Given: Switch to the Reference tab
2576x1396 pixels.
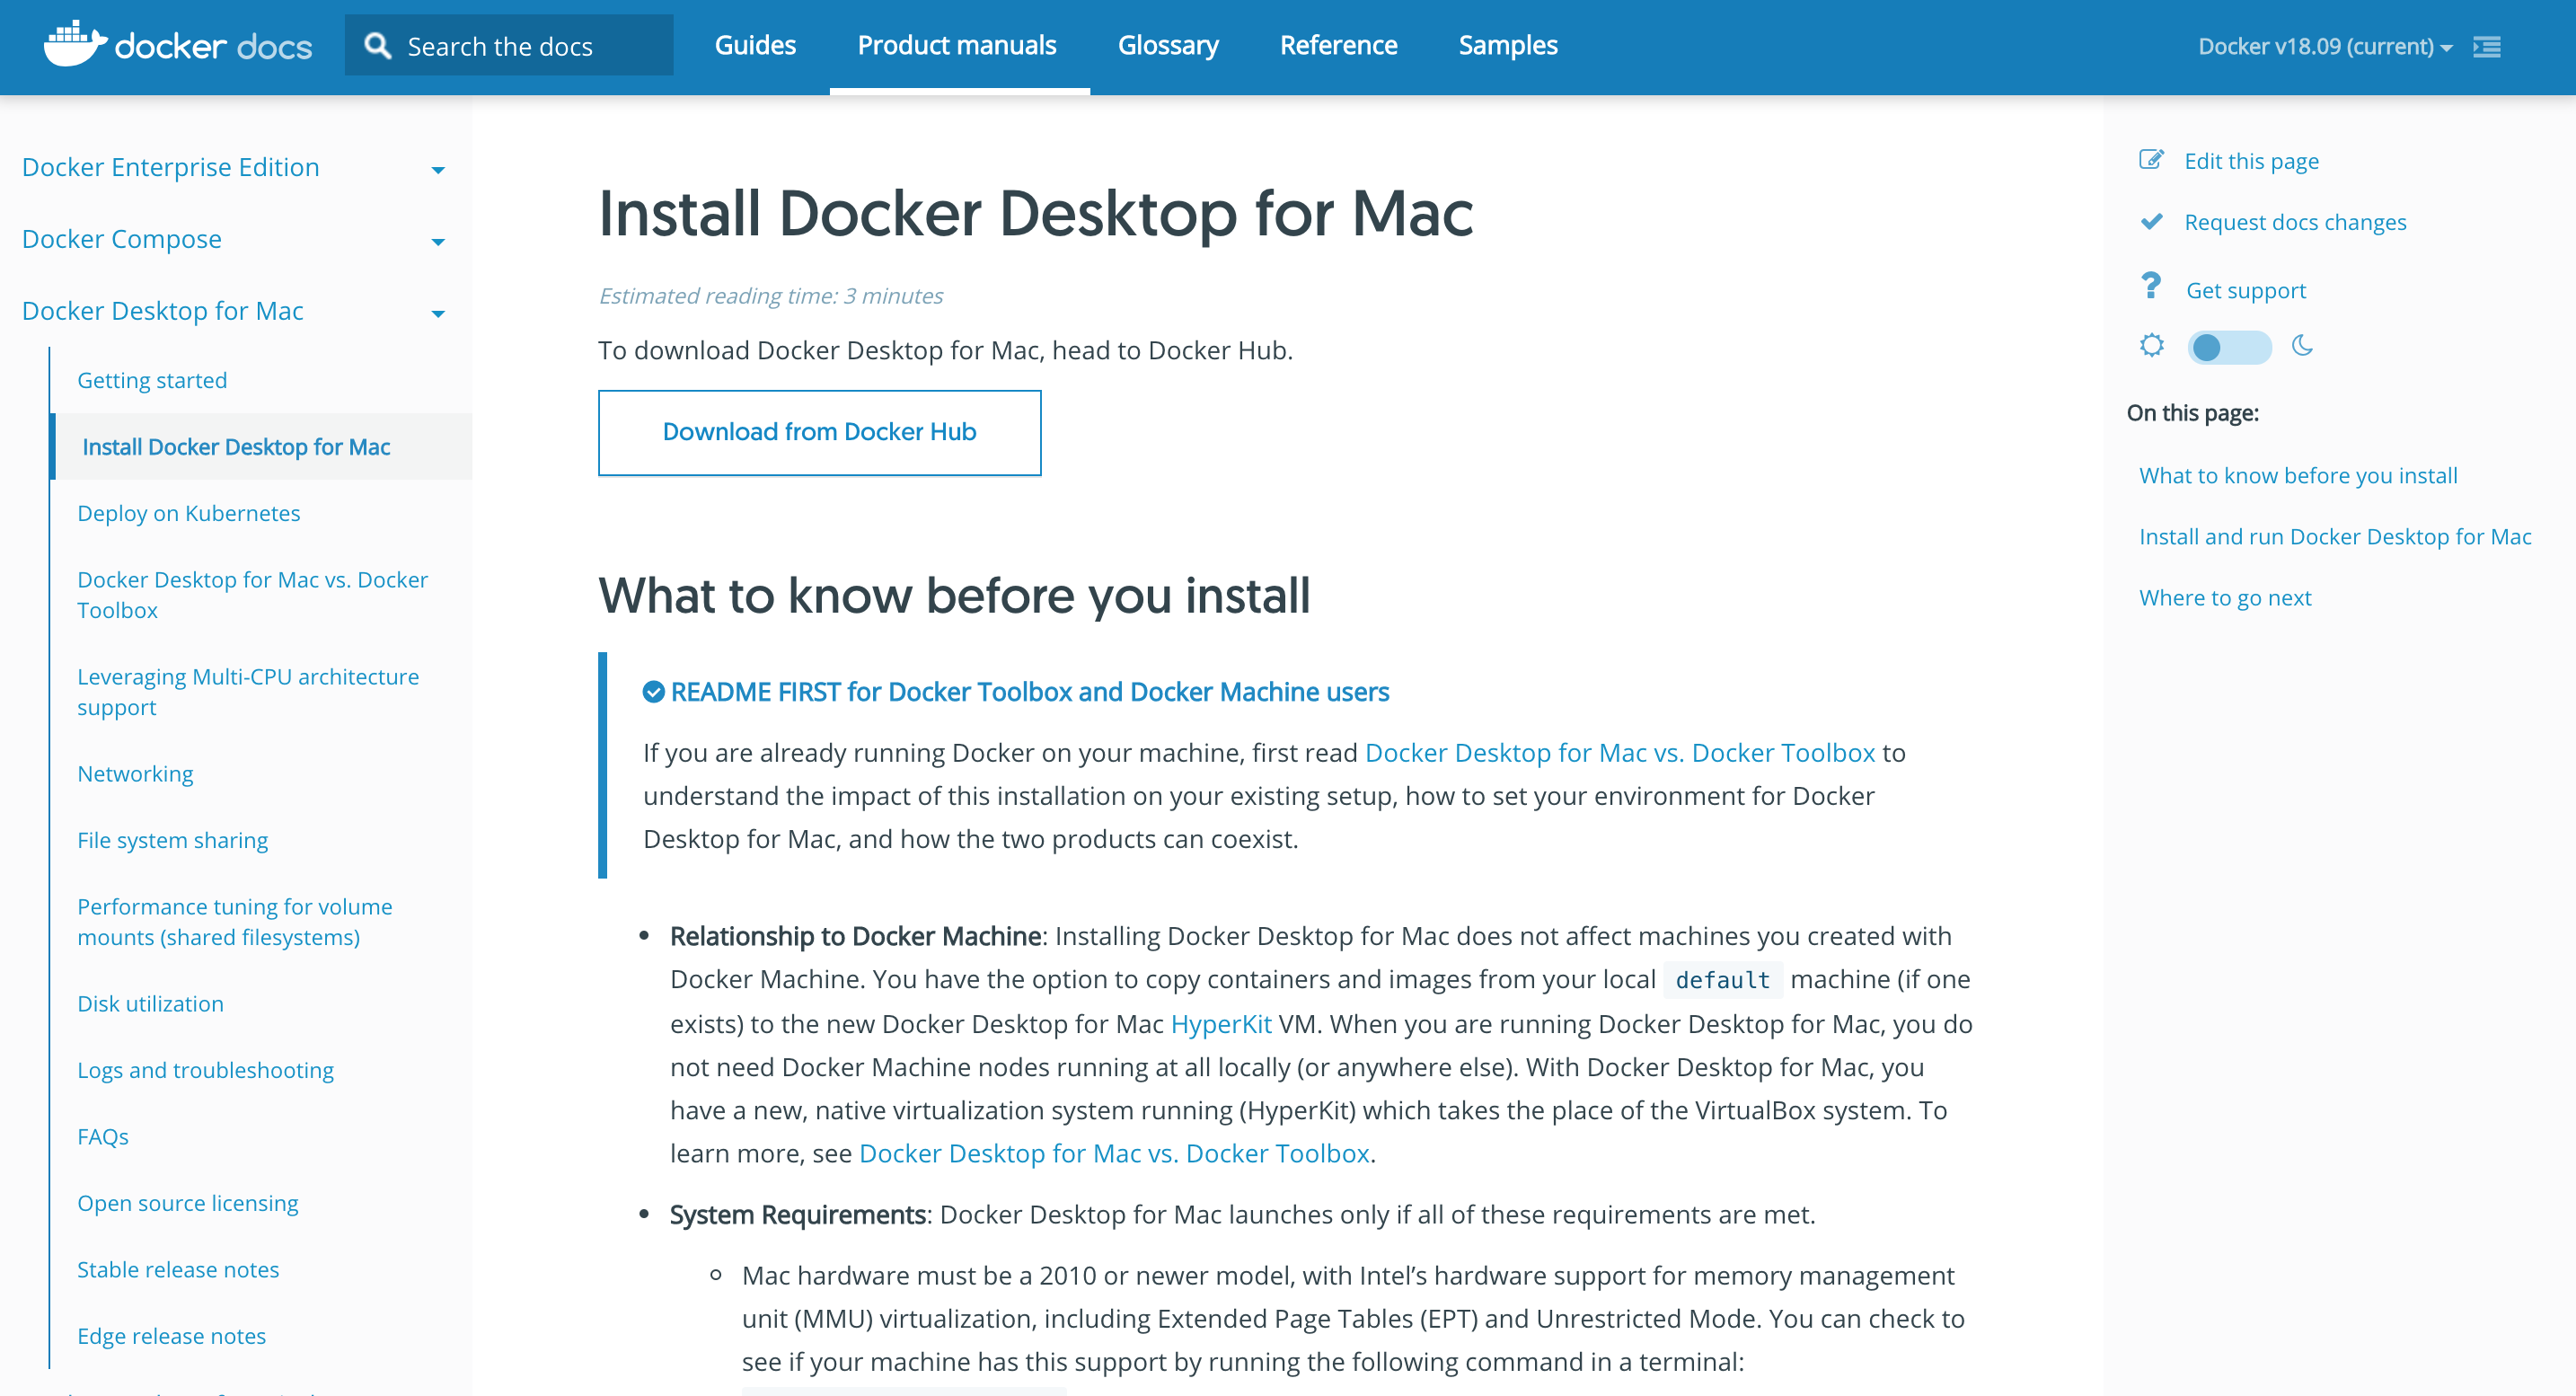Looking at the screenshot, I should click(1338, 46).
